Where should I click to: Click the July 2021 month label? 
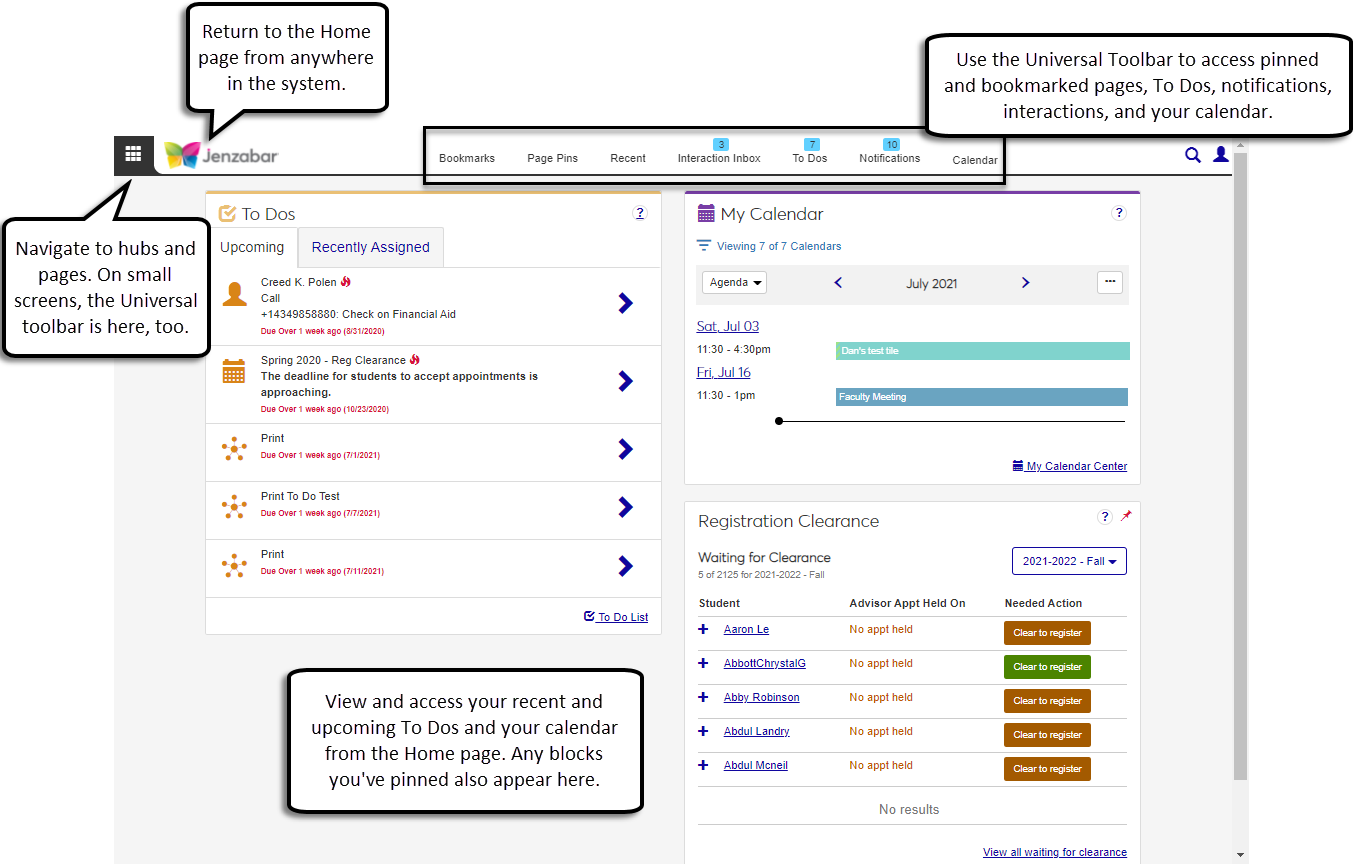pos(932,284)
